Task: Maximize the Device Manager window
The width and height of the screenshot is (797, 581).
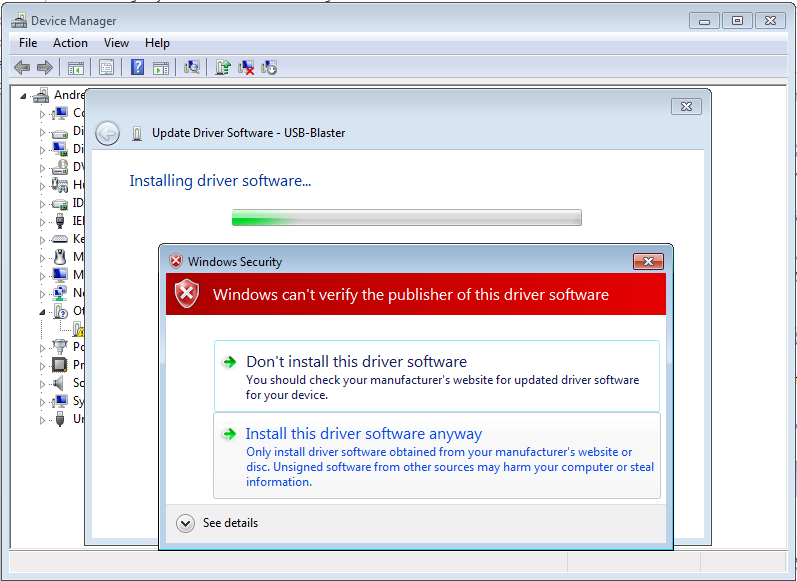Action: tap(737, 20)
